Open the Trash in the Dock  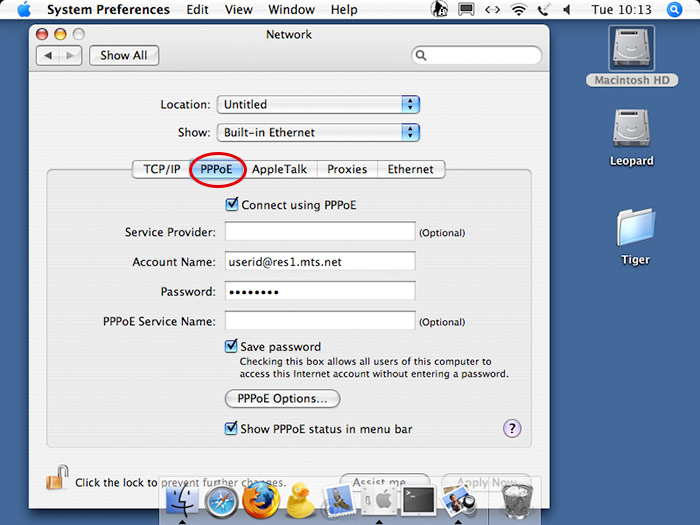pyautogui.click(x=517, y=501)
